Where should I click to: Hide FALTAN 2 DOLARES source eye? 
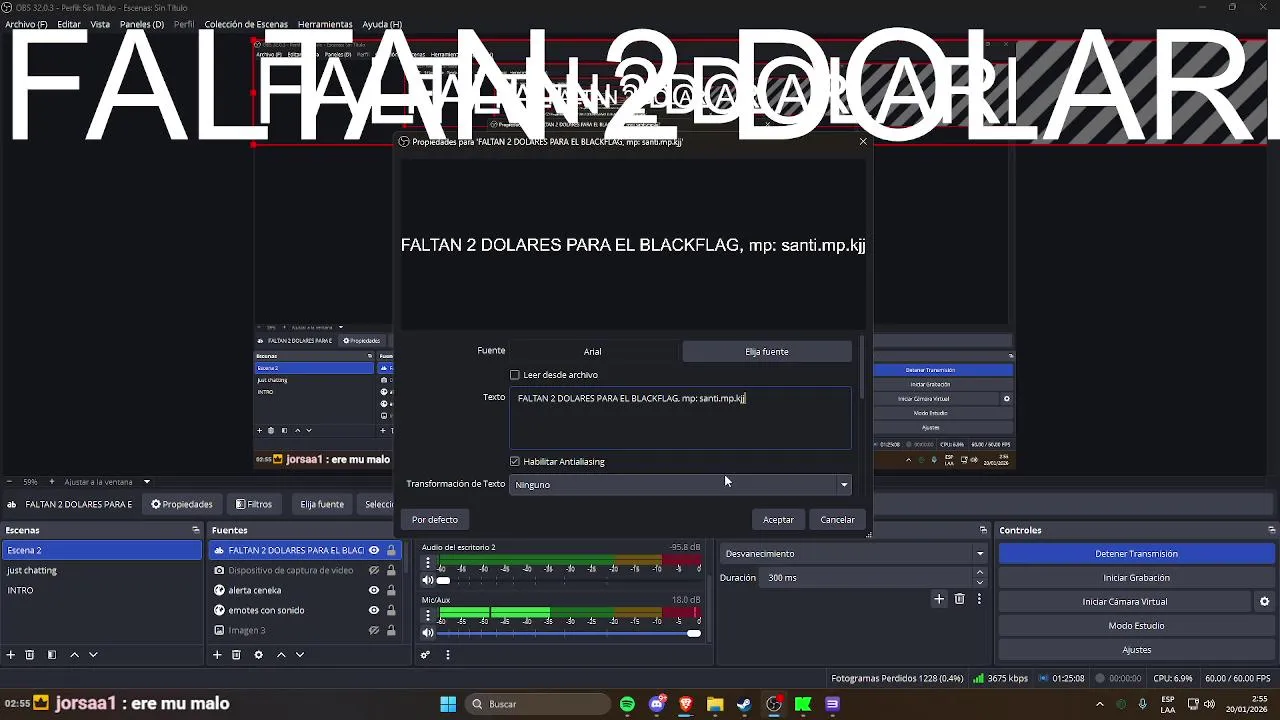click(x=374, y=550)
